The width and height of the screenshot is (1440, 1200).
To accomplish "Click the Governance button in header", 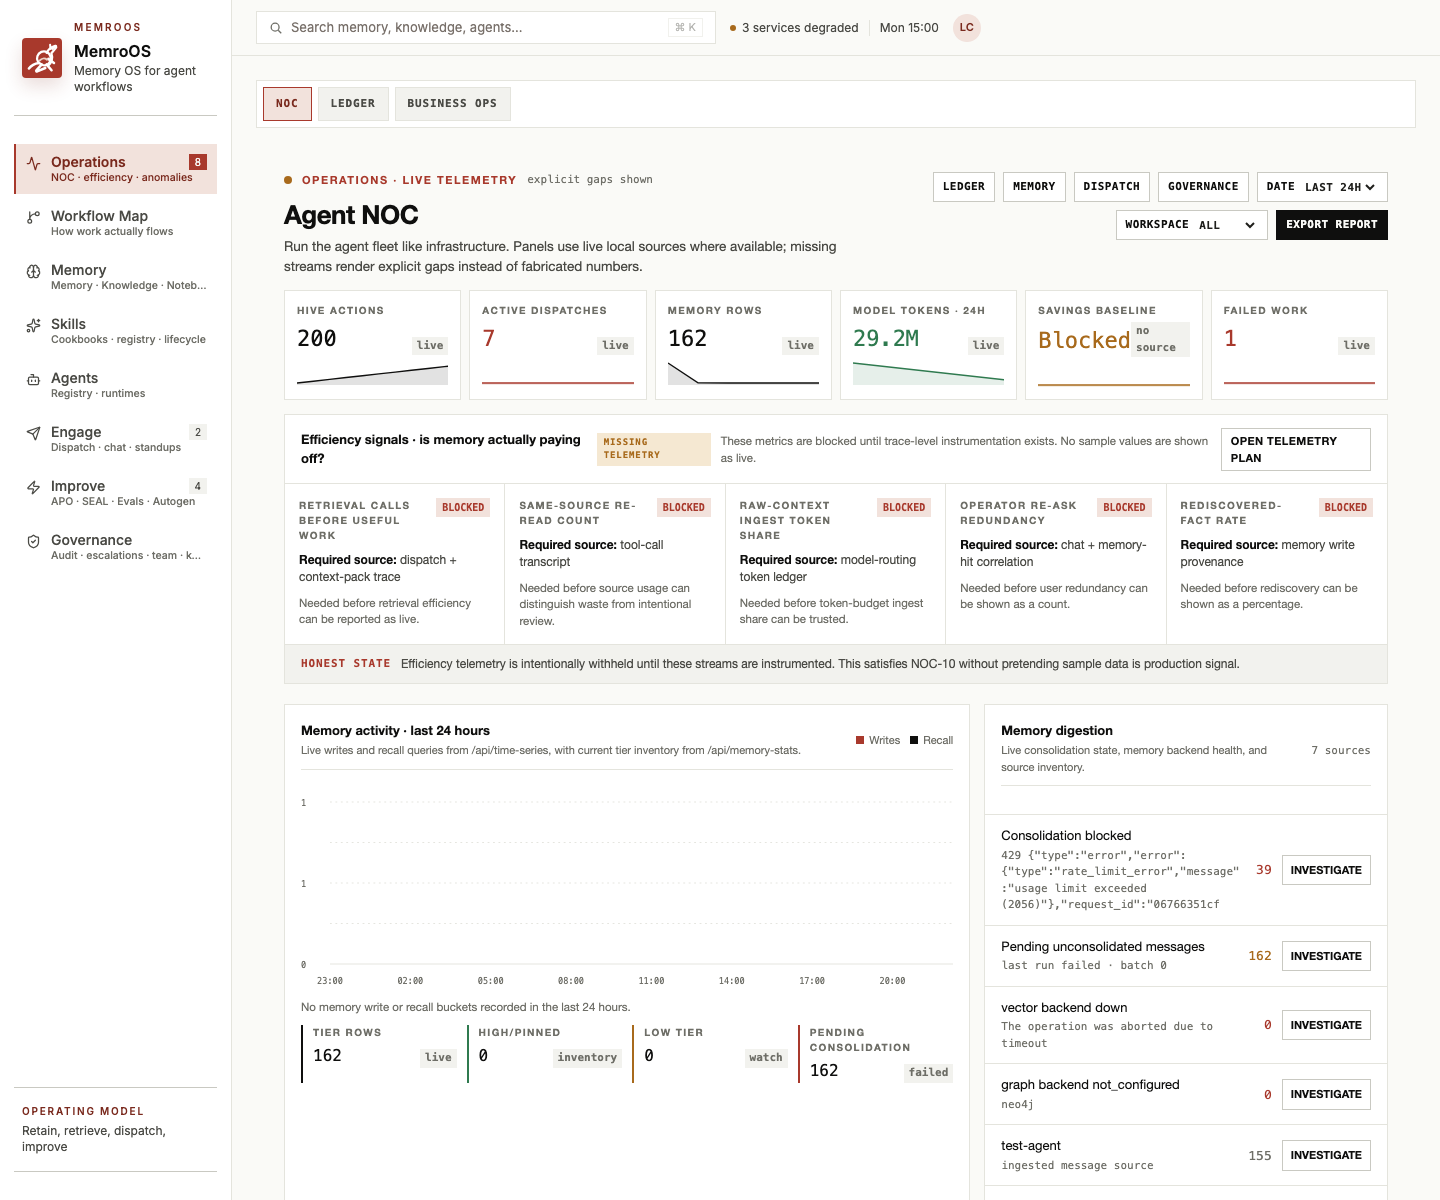I will (x=1203, y=187).
